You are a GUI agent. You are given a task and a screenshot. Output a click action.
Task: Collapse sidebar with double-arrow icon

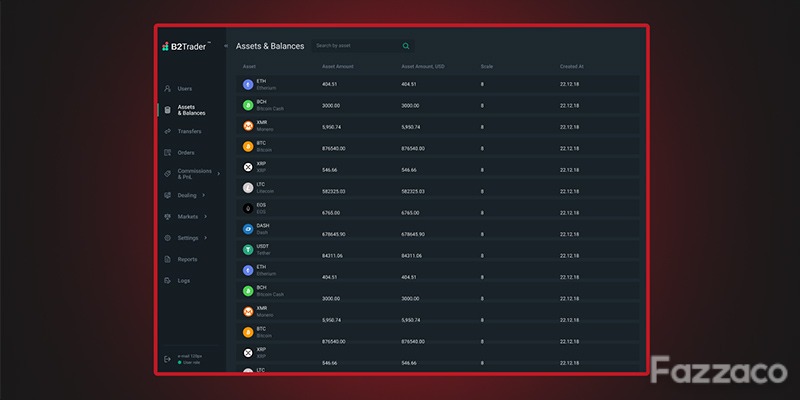(x=226, y=46)
